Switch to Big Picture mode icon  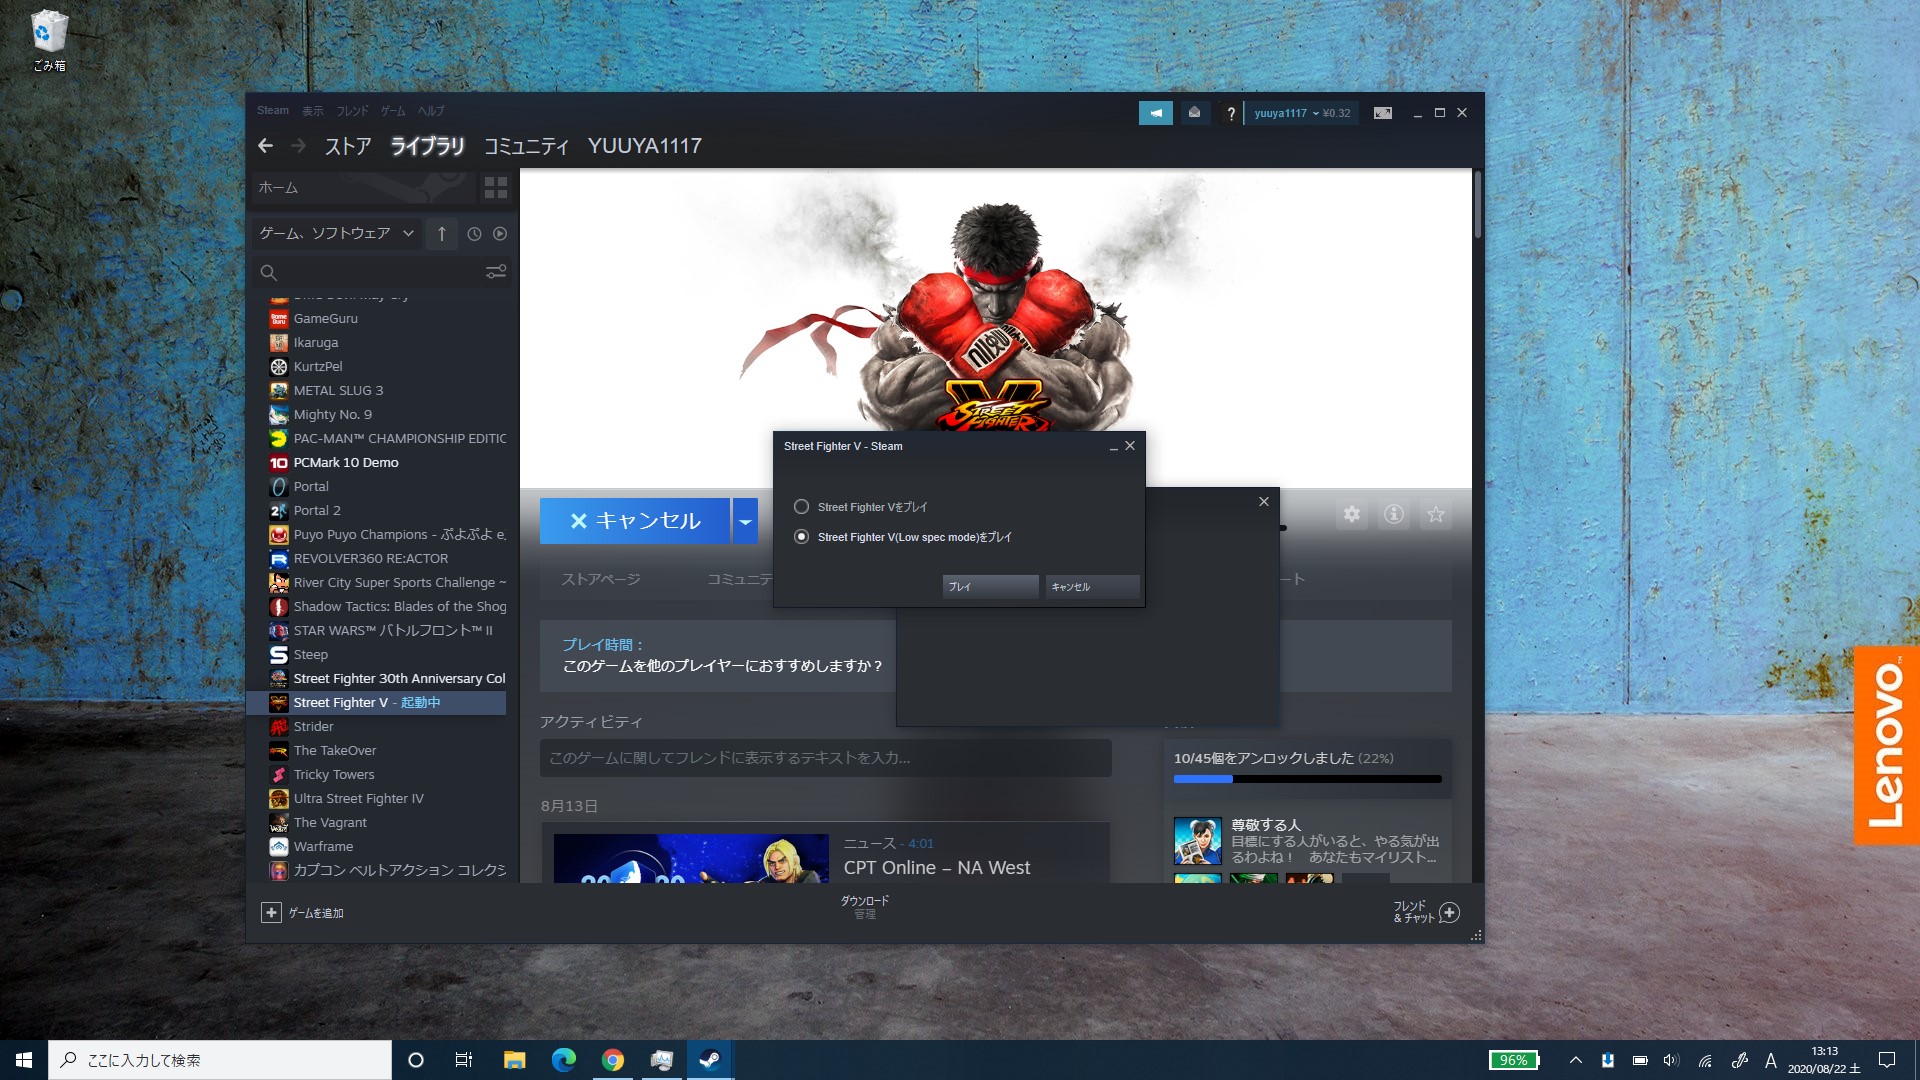click(1383, 113)
